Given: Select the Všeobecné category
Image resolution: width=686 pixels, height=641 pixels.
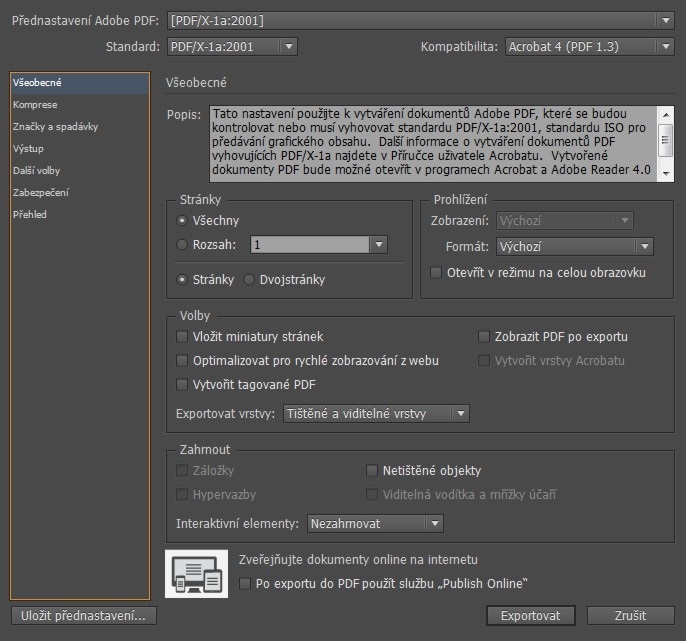Looking at the screenshot, I should click(80, 83).
